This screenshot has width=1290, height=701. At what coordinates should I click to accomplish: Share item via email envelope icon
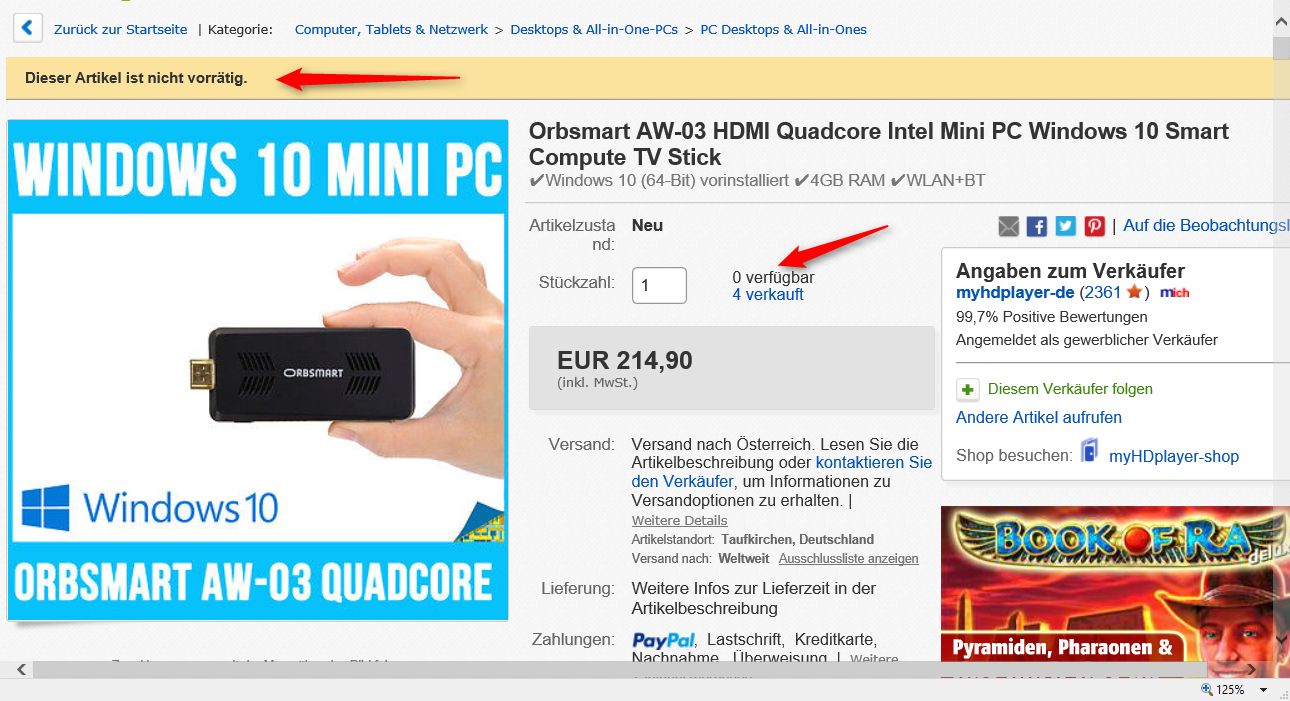pos(1009,227)
